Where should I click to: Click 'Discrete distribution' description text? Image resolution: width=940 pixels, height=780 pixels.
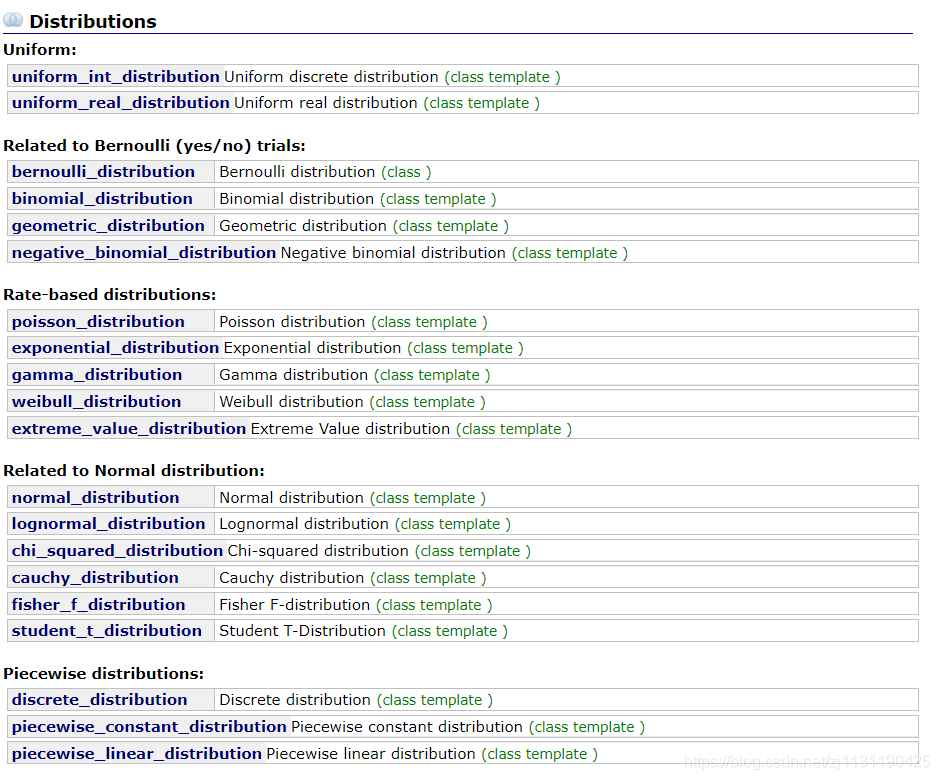pyautogui.click(x=295, y=700)
